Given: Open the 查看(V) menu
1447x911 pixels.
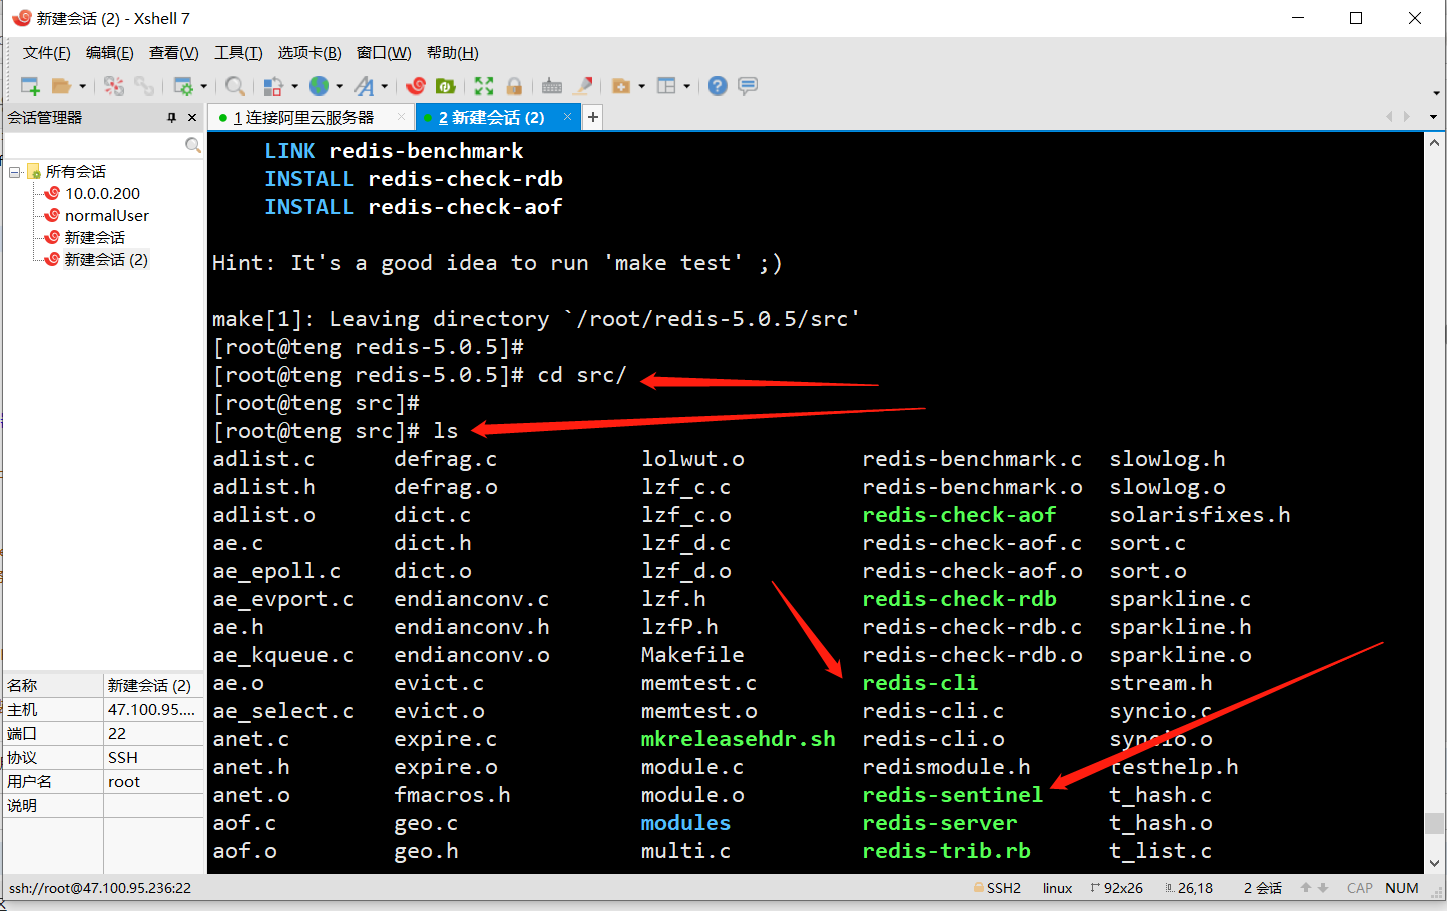Looking at the screenshot, I should pos(173,53).
